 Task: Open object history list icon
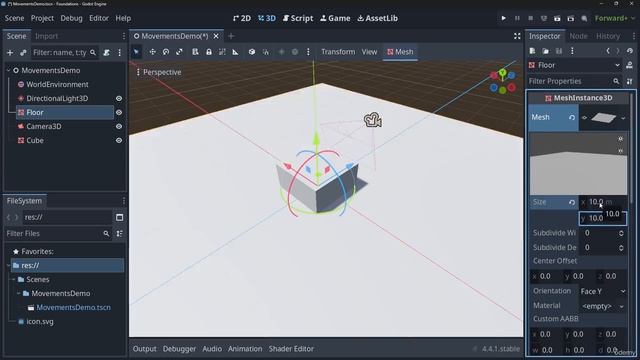(630, 51)
